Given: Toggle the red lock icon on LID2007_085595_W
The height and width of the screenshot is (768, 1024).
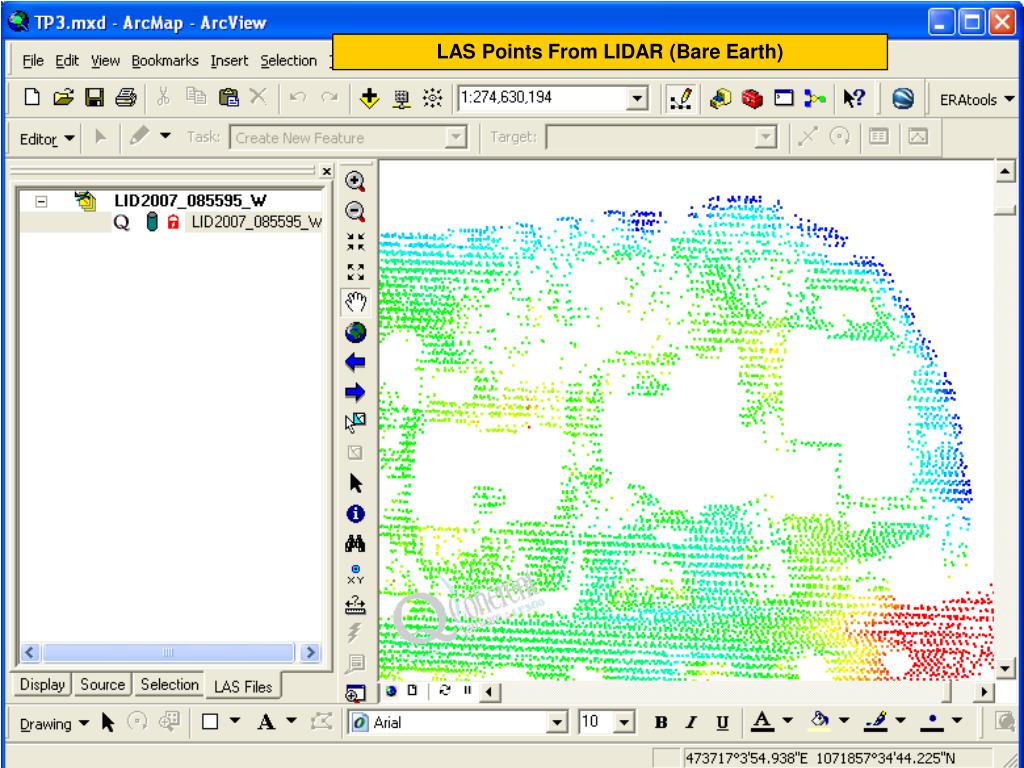Looking at the screenshot, I should click(x=173, y=222).
